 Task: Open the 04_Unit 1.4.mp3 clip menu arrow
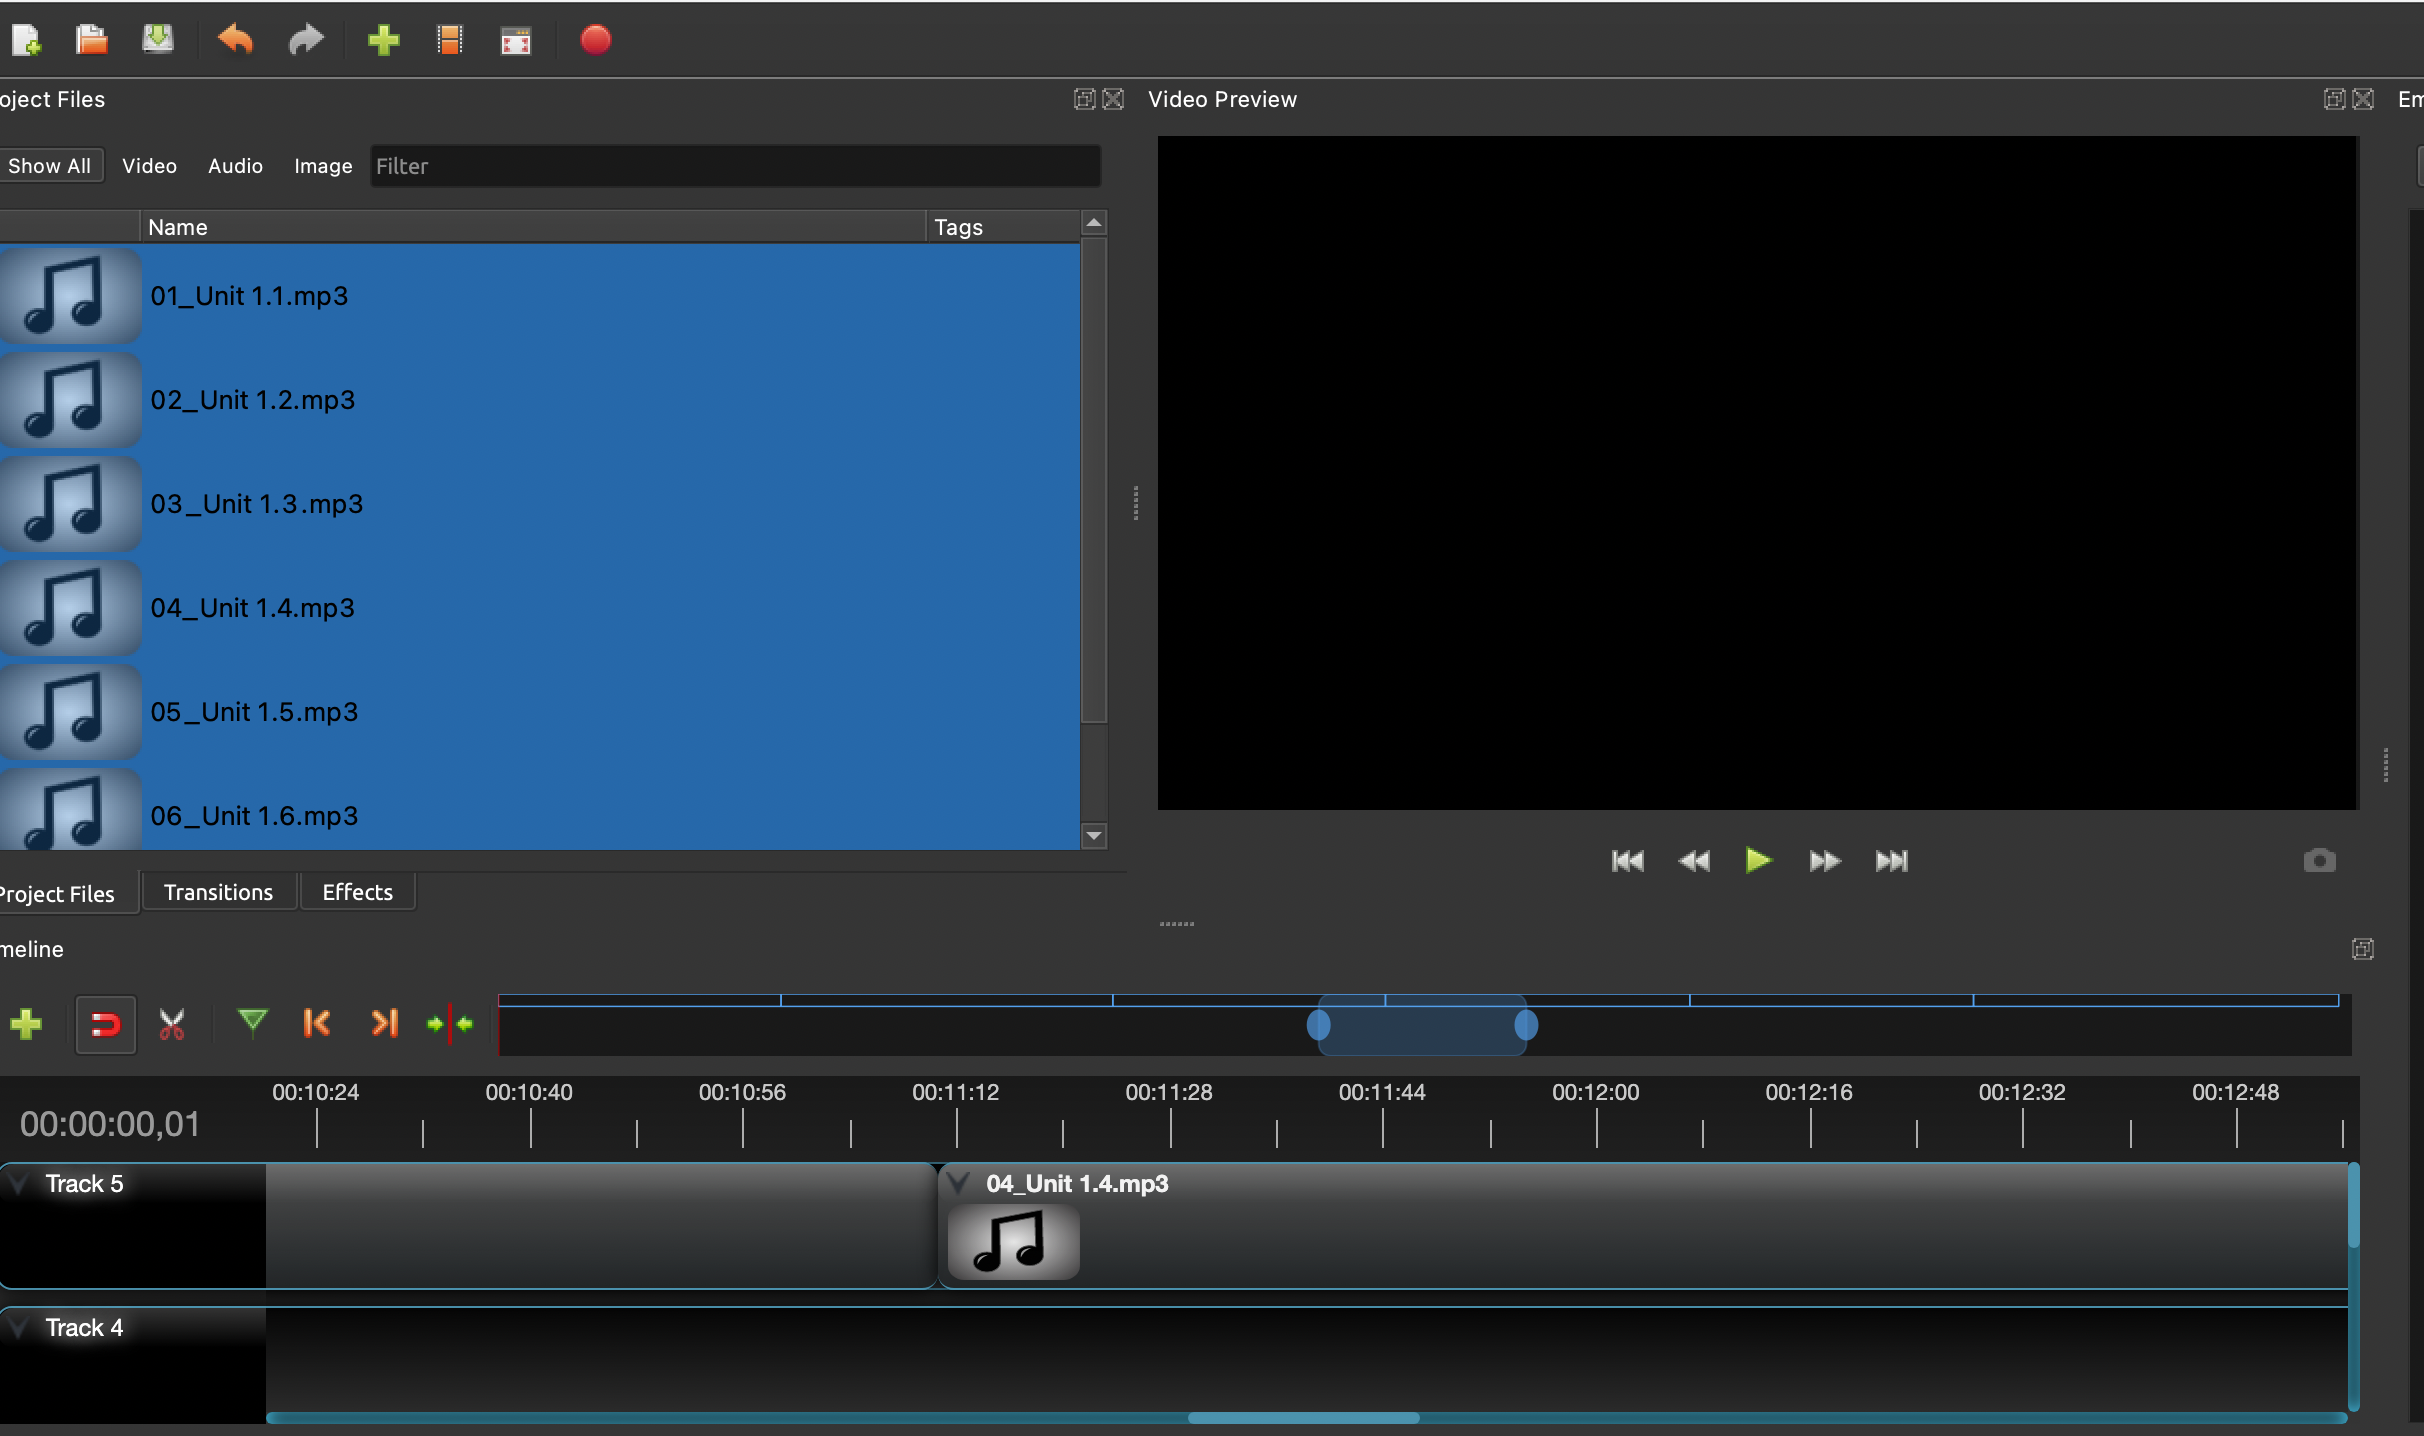[959, 1184]
